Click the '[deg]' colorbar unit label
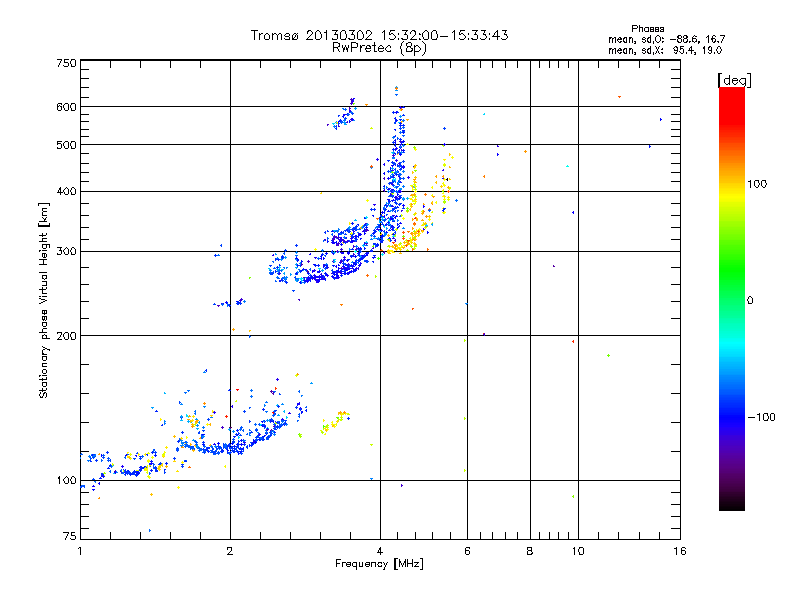 [x=734, y=81]
